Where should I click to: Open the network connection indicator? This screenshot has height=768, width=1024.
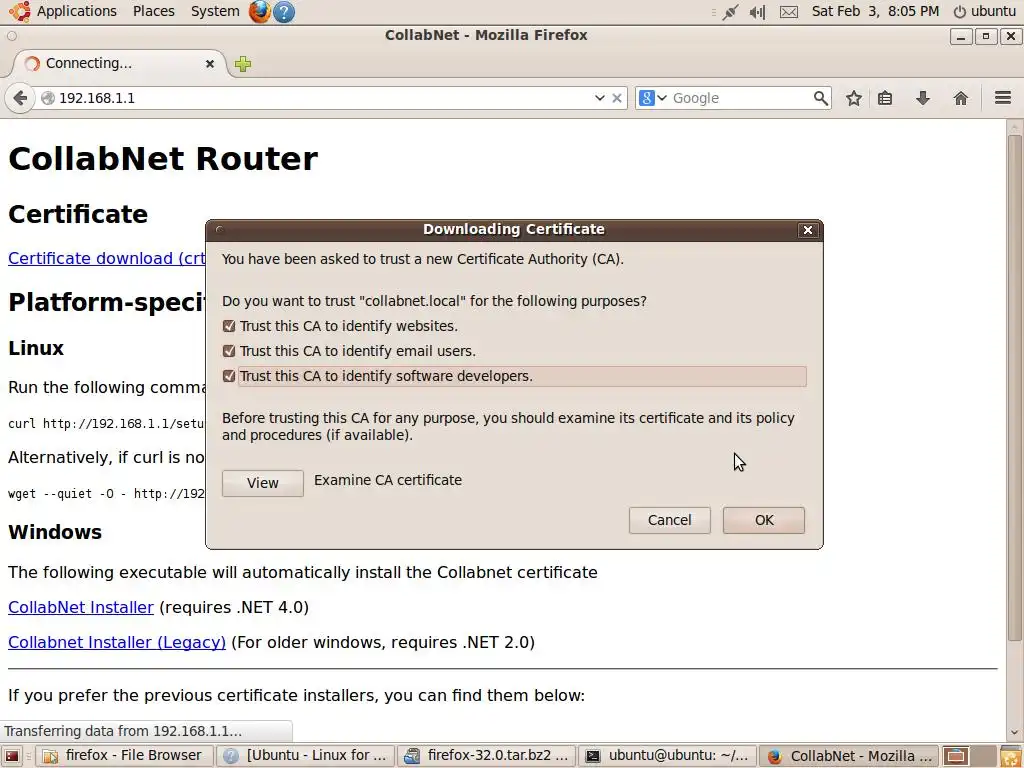(x=730, y=12)
